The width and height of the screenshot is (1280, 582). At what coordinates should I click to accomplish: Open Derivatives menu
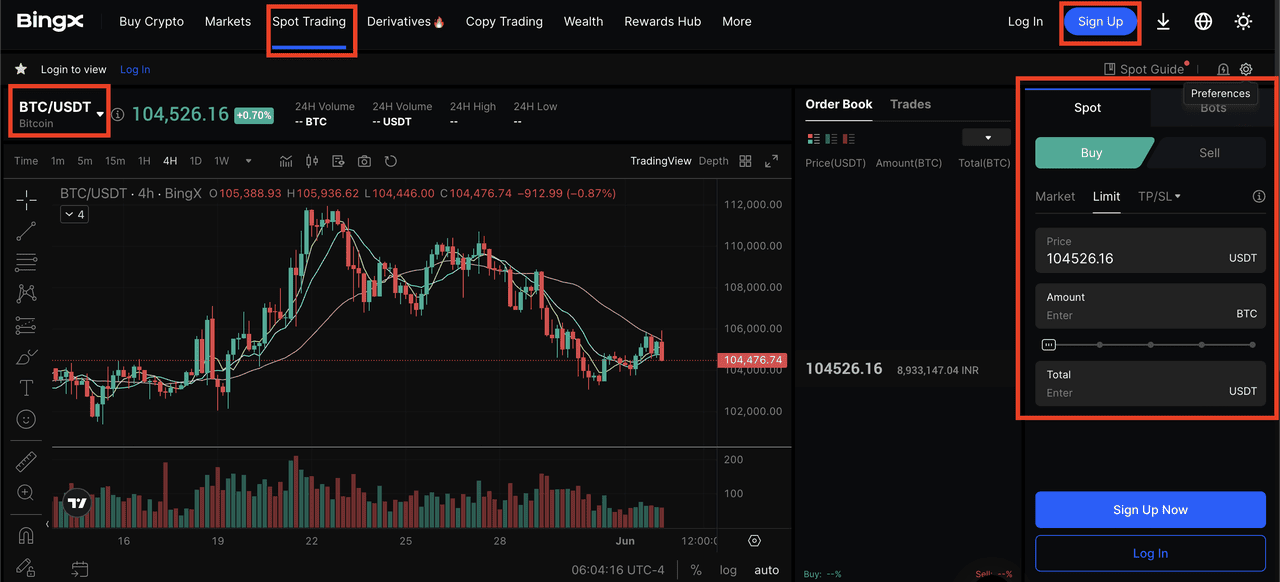(405, 21)
